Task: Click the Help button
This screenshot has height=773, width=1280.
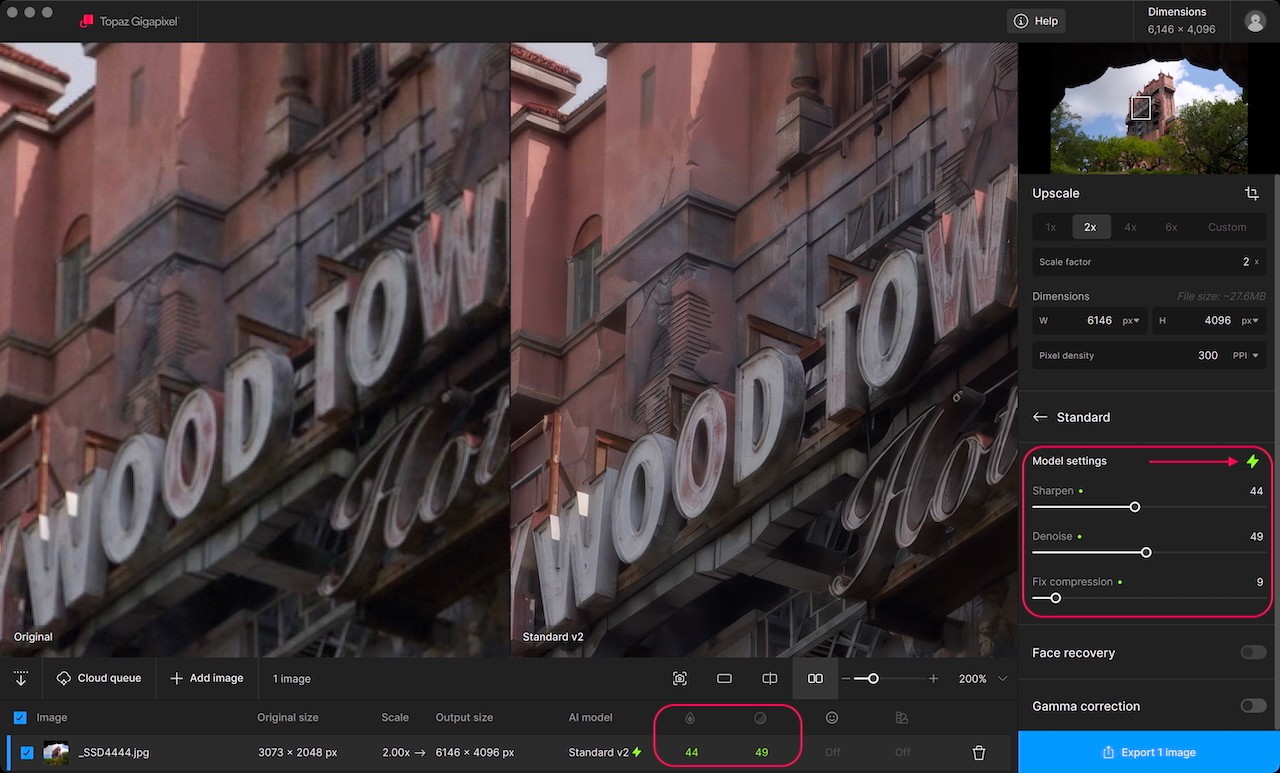Action: pyautogui.click(x=1036, y=21)
